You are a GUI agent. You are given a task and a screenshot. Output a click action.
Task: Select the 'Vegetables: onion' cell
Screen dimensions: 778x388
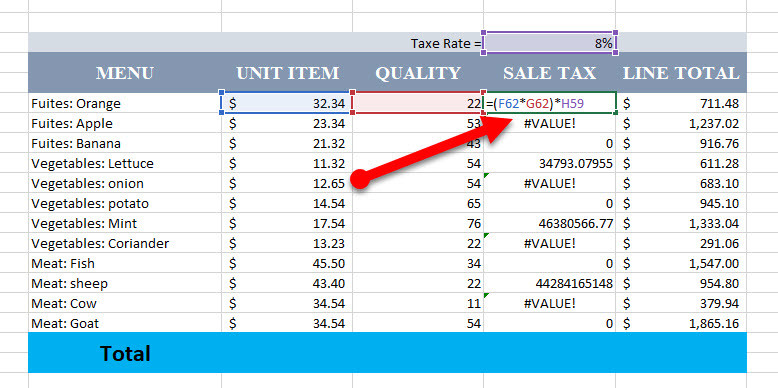(x=125, y=183)
